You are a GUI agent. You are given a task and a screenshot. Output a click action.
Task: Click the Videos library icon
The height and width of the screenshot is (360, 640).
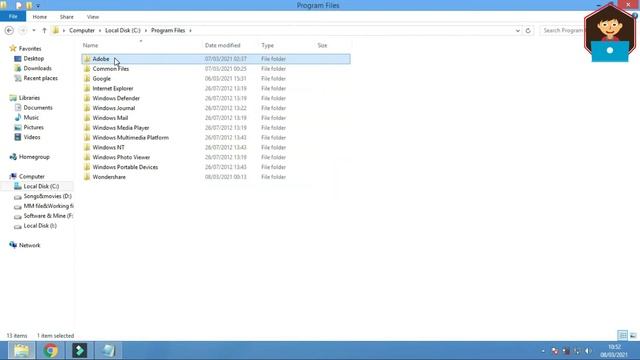coord(18,137)
